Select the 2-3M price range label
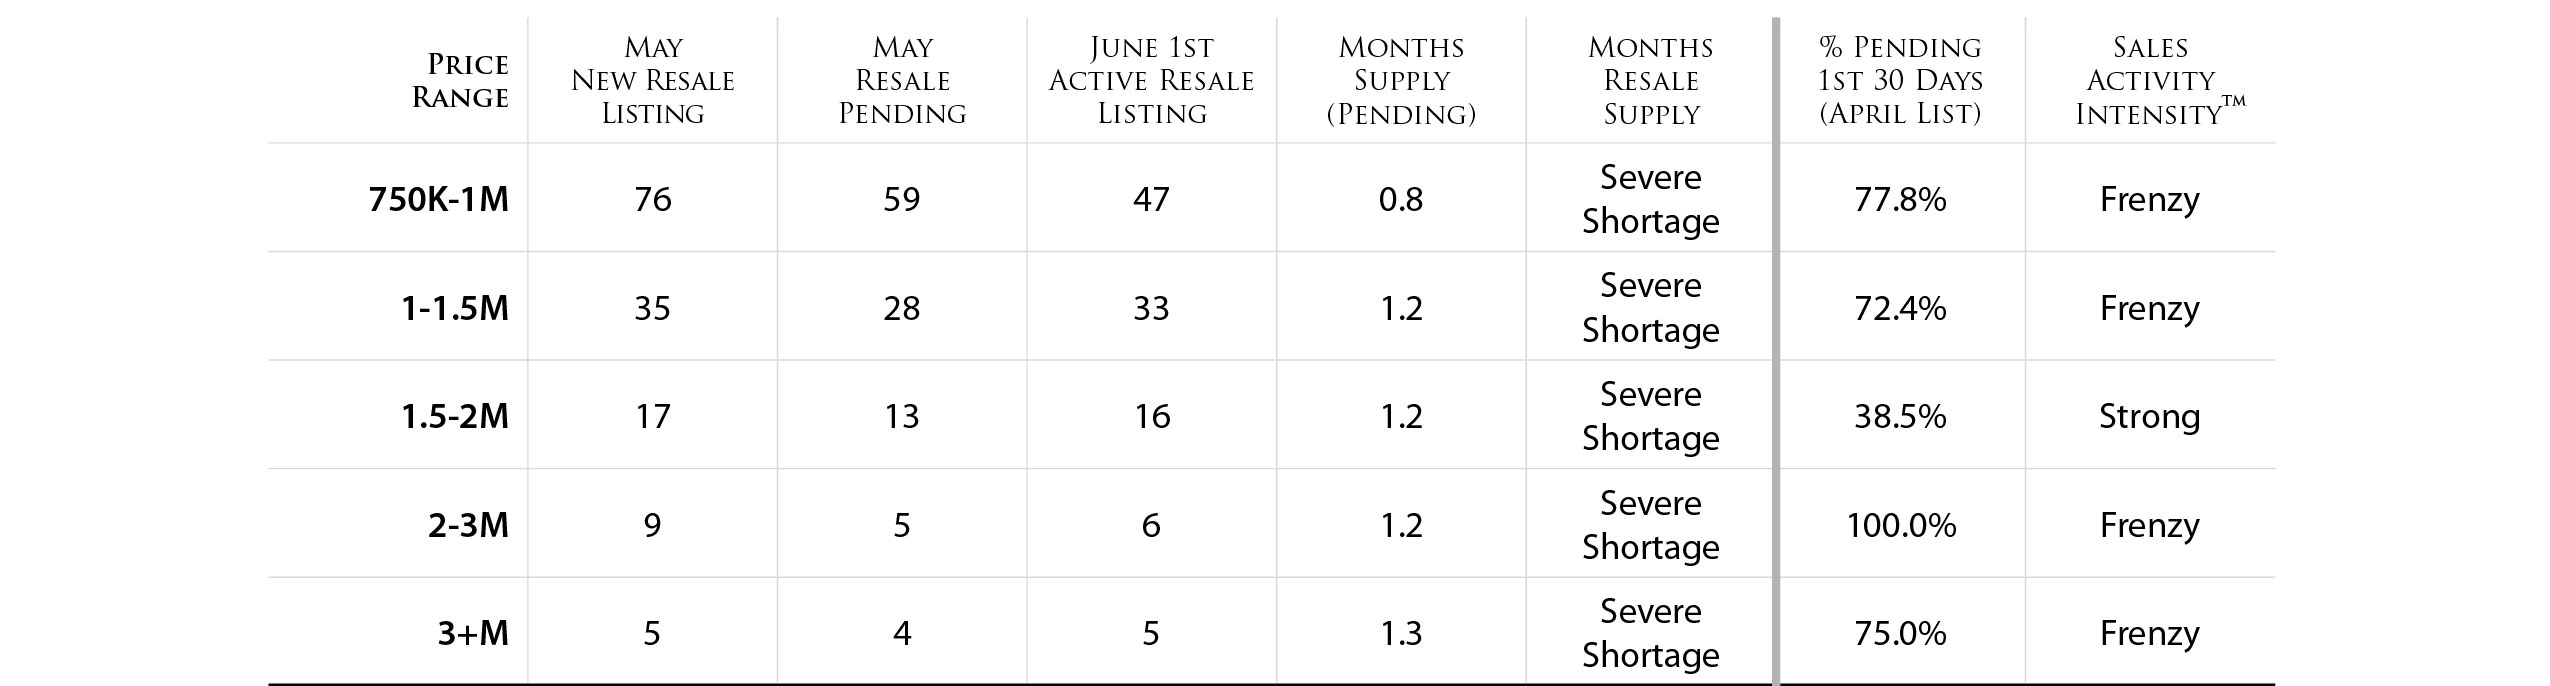The image size is (2550, 686). coord(468,525)
